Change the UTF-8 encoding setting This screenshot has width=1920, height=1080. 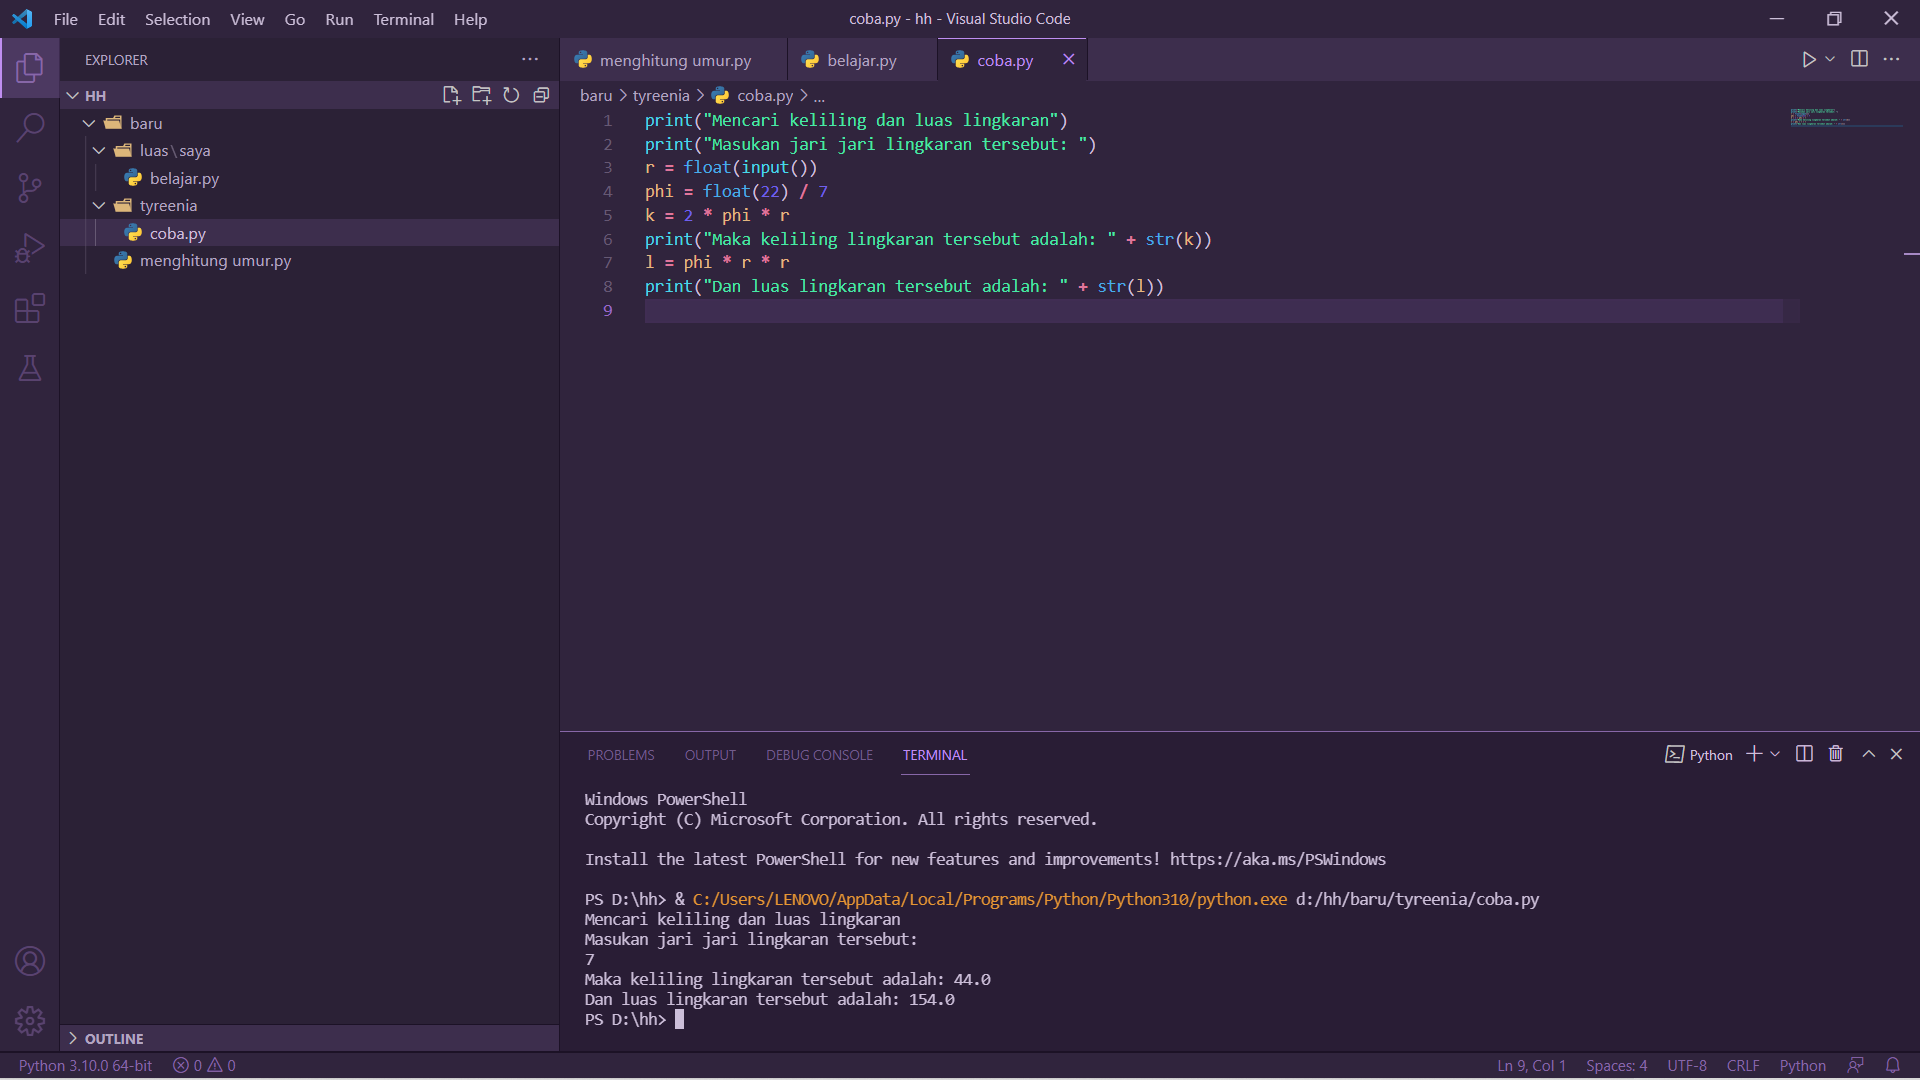[1687, 1066]
